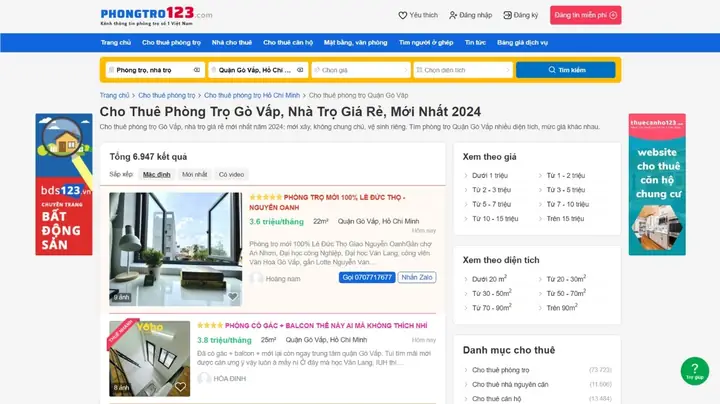Screen dimensions: 720x404
Task: Open the green help bubble icon
Action: (695, 371)
